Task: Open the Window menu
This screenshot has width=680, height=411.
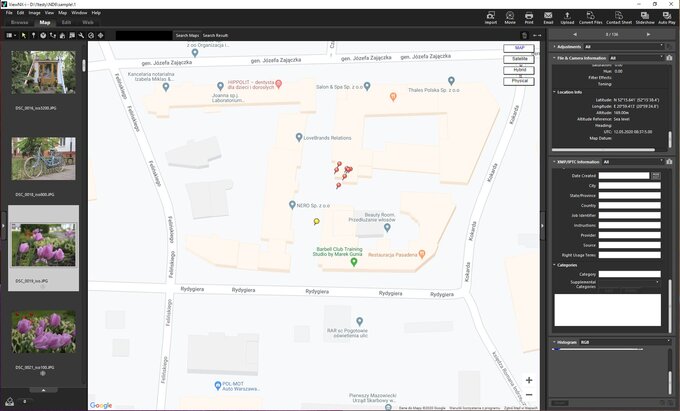Action: click(x=79, y=13)
